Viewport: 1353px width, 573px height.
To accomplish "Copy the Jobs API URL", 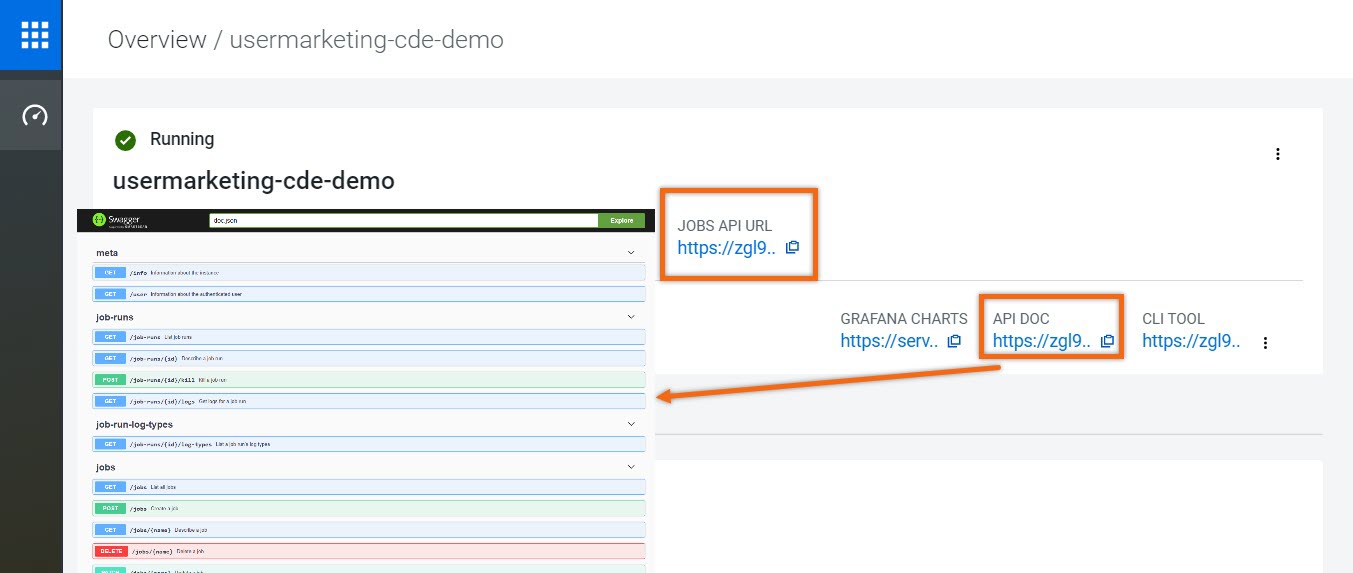I will coord(792,248).
